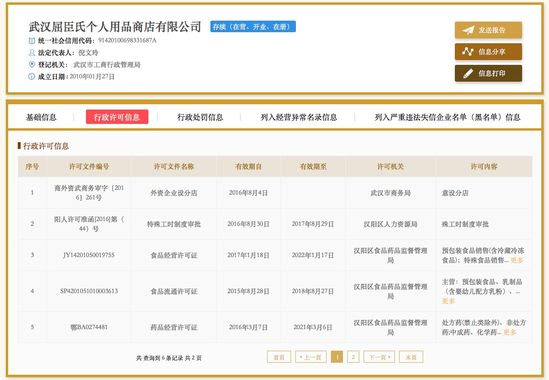Open the 严重违法失信企业名单 blacklist tab
The height and width of the screenshot is (380, 549).
(447, 117)
